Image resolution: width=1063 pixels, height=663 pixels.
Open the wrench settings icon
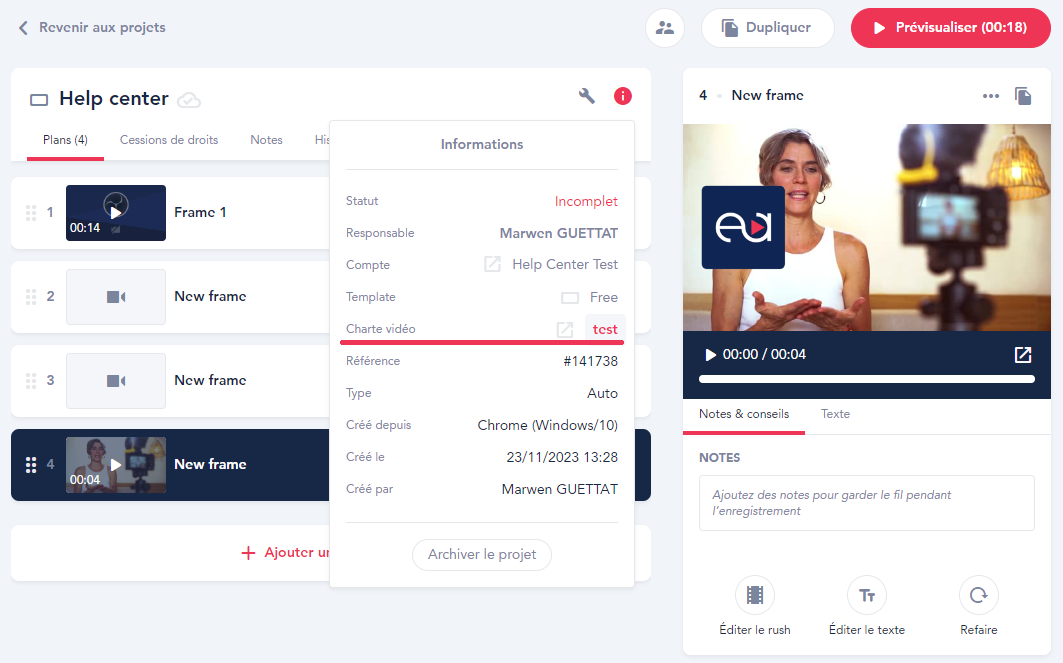pos(587,96)
